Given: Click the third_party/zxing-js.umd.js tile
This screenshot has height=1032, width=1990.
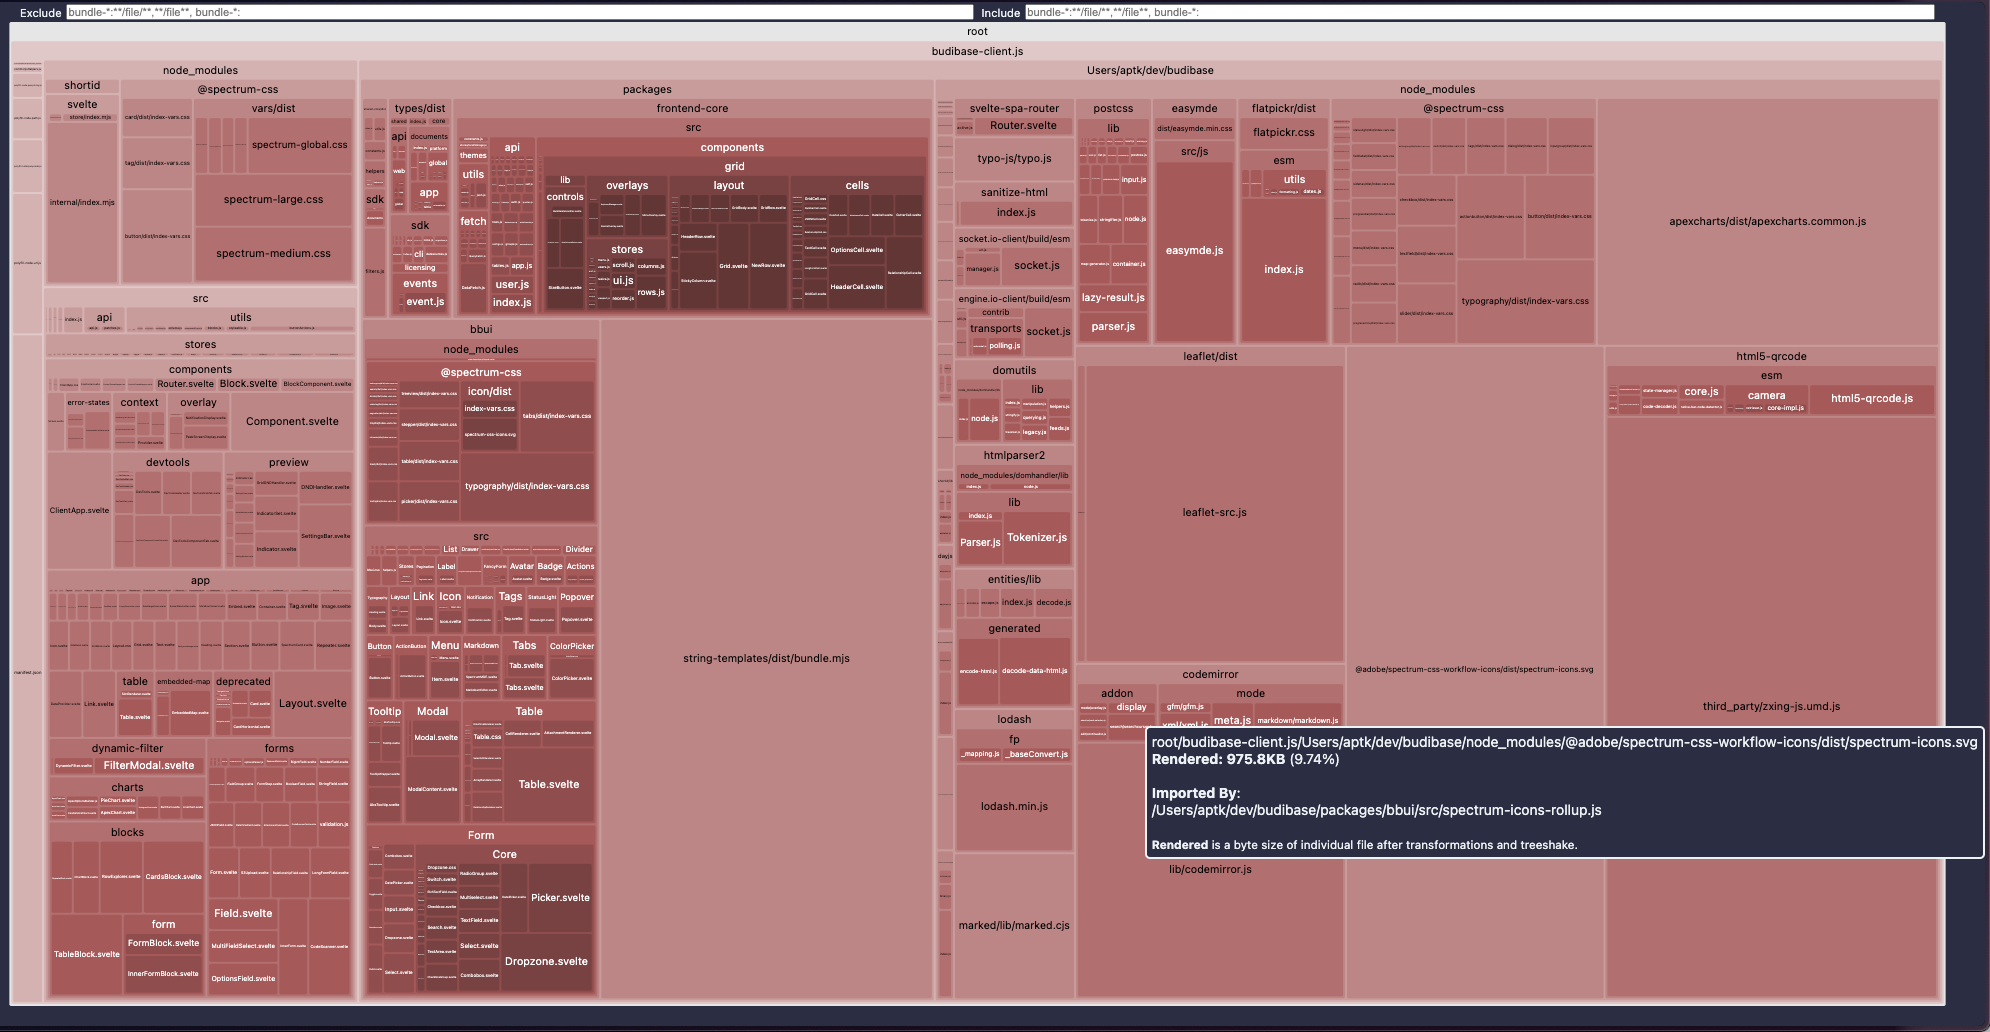Looking at the screenshot, I should 1770,705.
